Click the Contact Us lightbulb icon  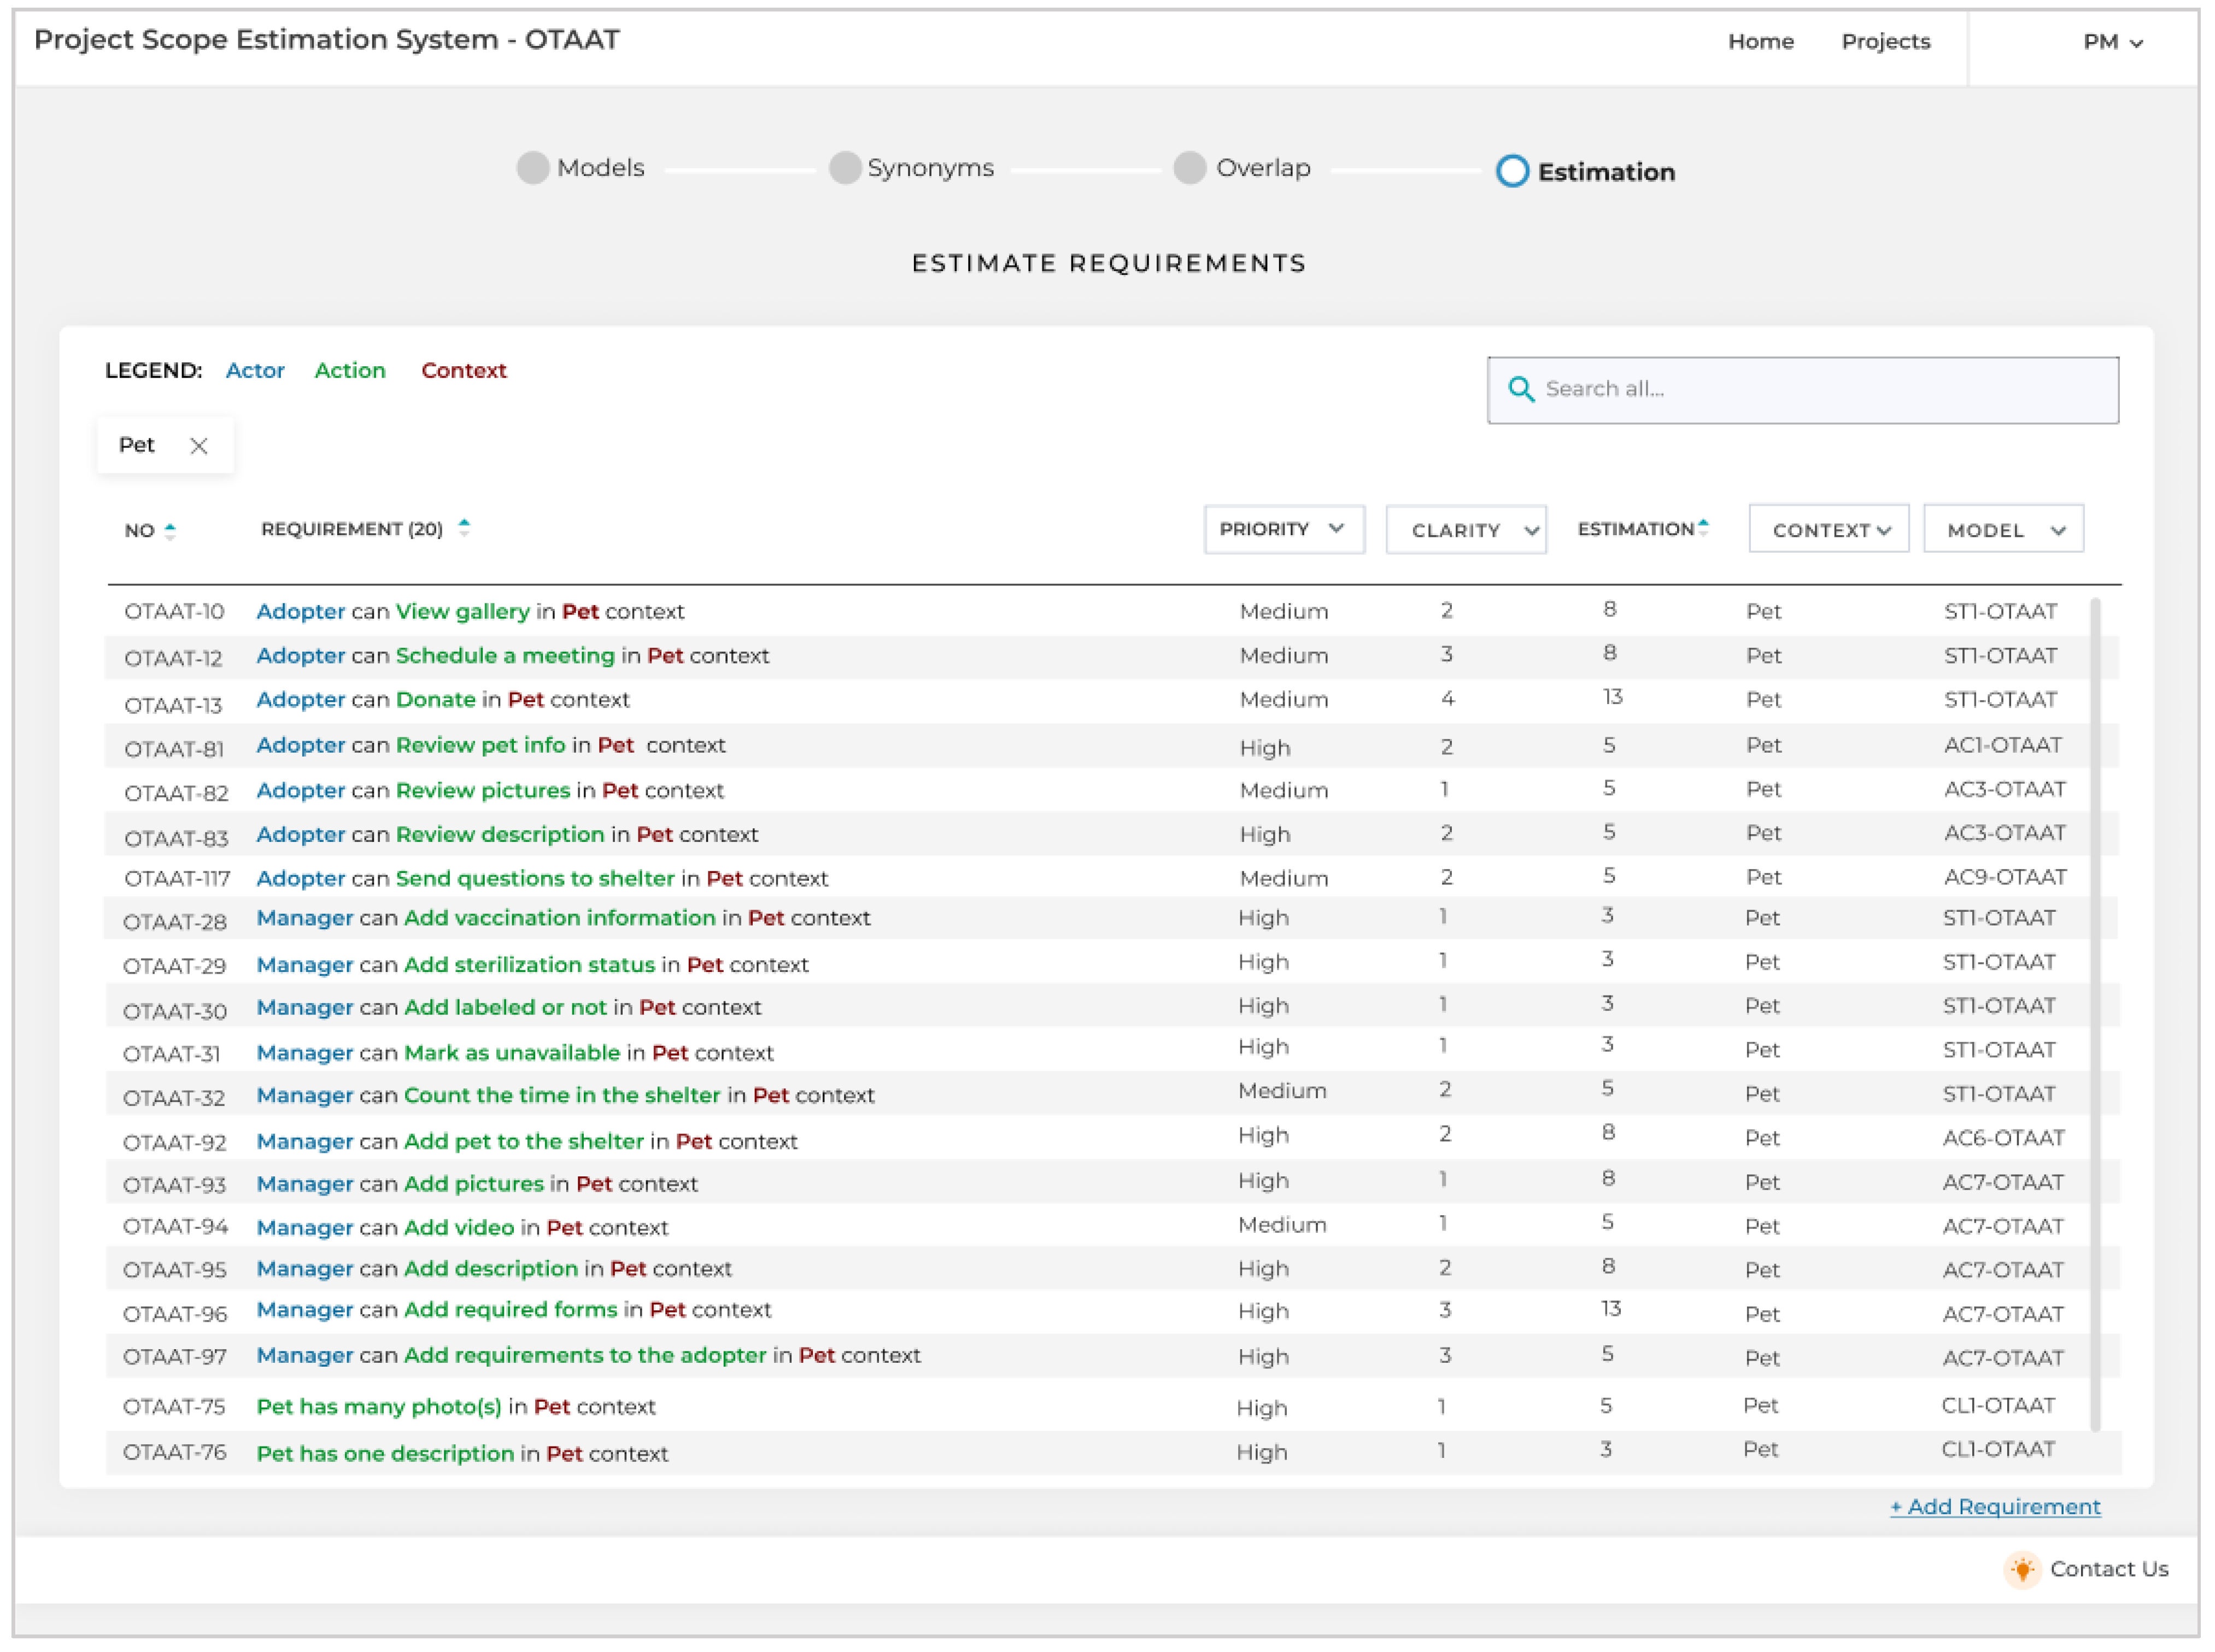2022,1569
